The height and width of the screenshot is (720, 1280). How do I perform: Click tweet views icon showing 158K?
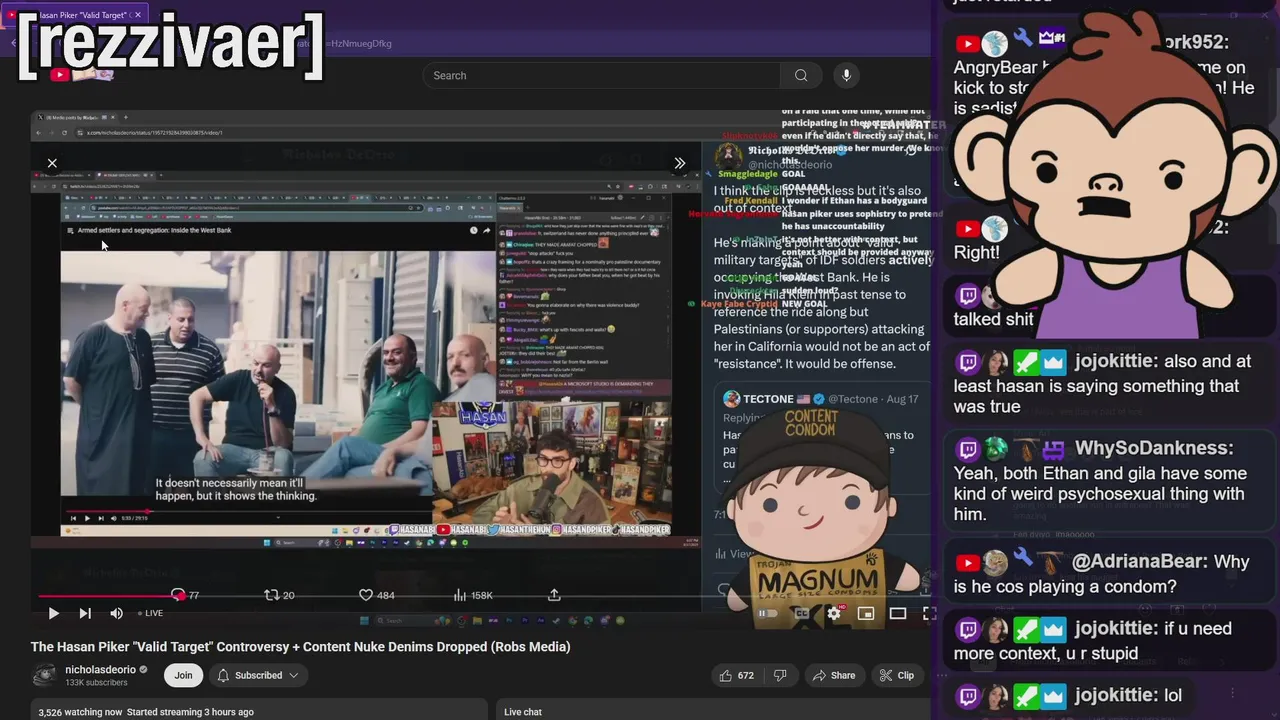pos(472,595)
